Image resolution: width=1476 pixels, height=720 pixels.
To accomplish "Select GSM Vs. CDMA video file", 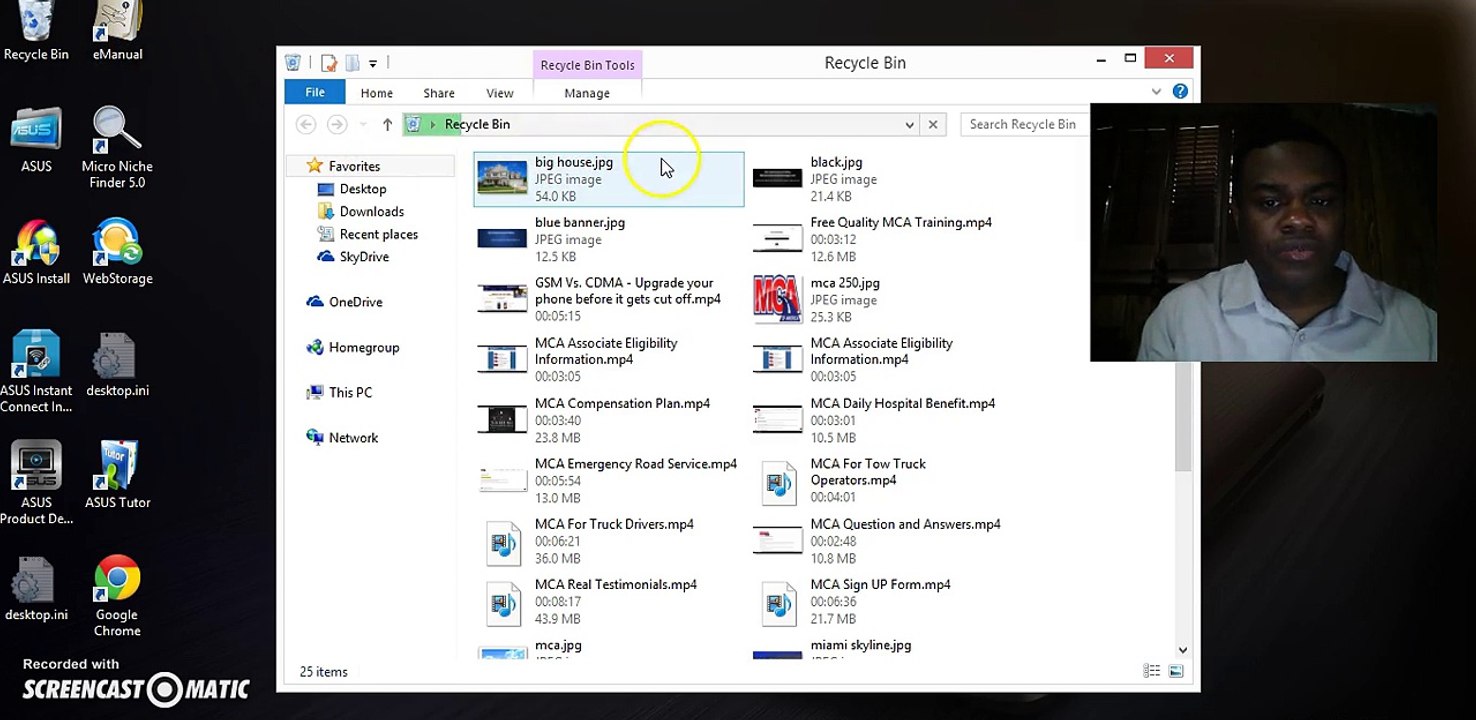I will pos(608,299).
